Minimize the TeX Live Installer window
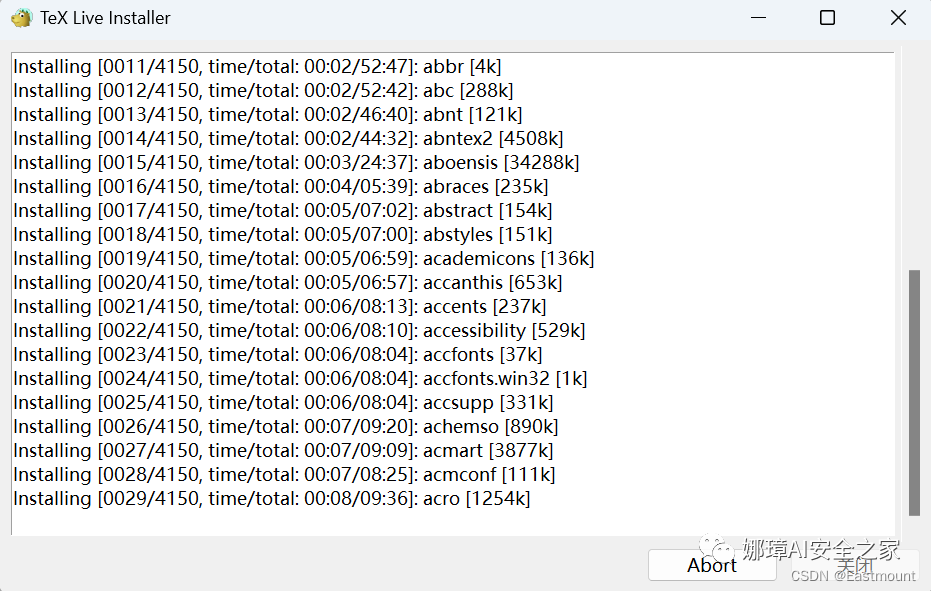This screenshot has width=931, height=591. pyautogui.click(x=758, y=18)
